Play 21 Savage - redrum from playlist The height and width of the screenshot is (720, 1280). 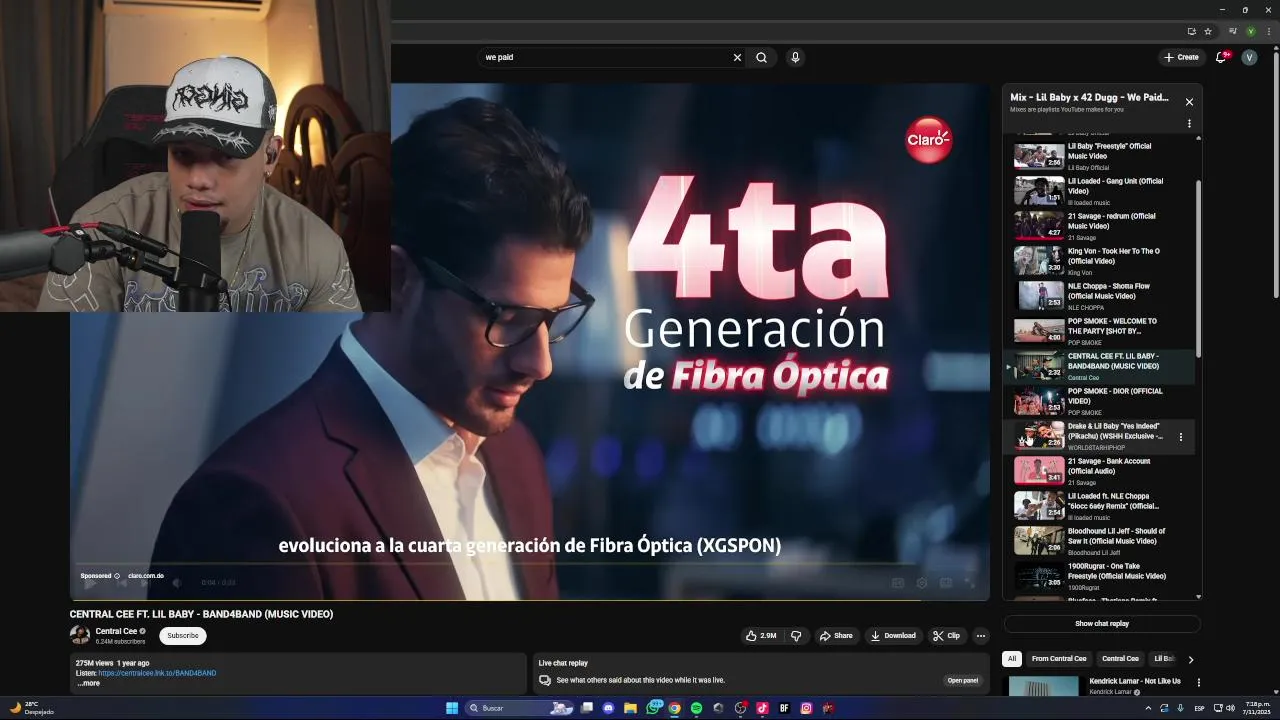(x=1098, y=226)
